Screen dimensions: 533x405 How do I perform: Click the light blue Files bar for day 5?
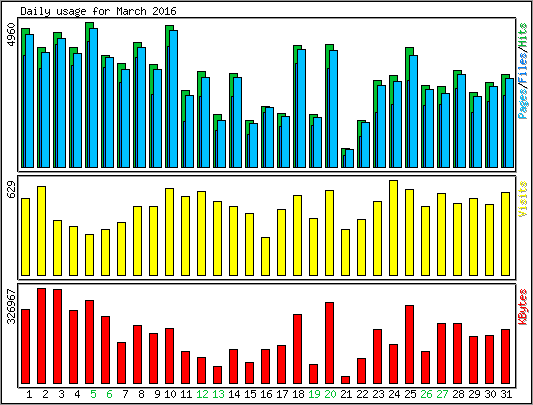point(93,98)
